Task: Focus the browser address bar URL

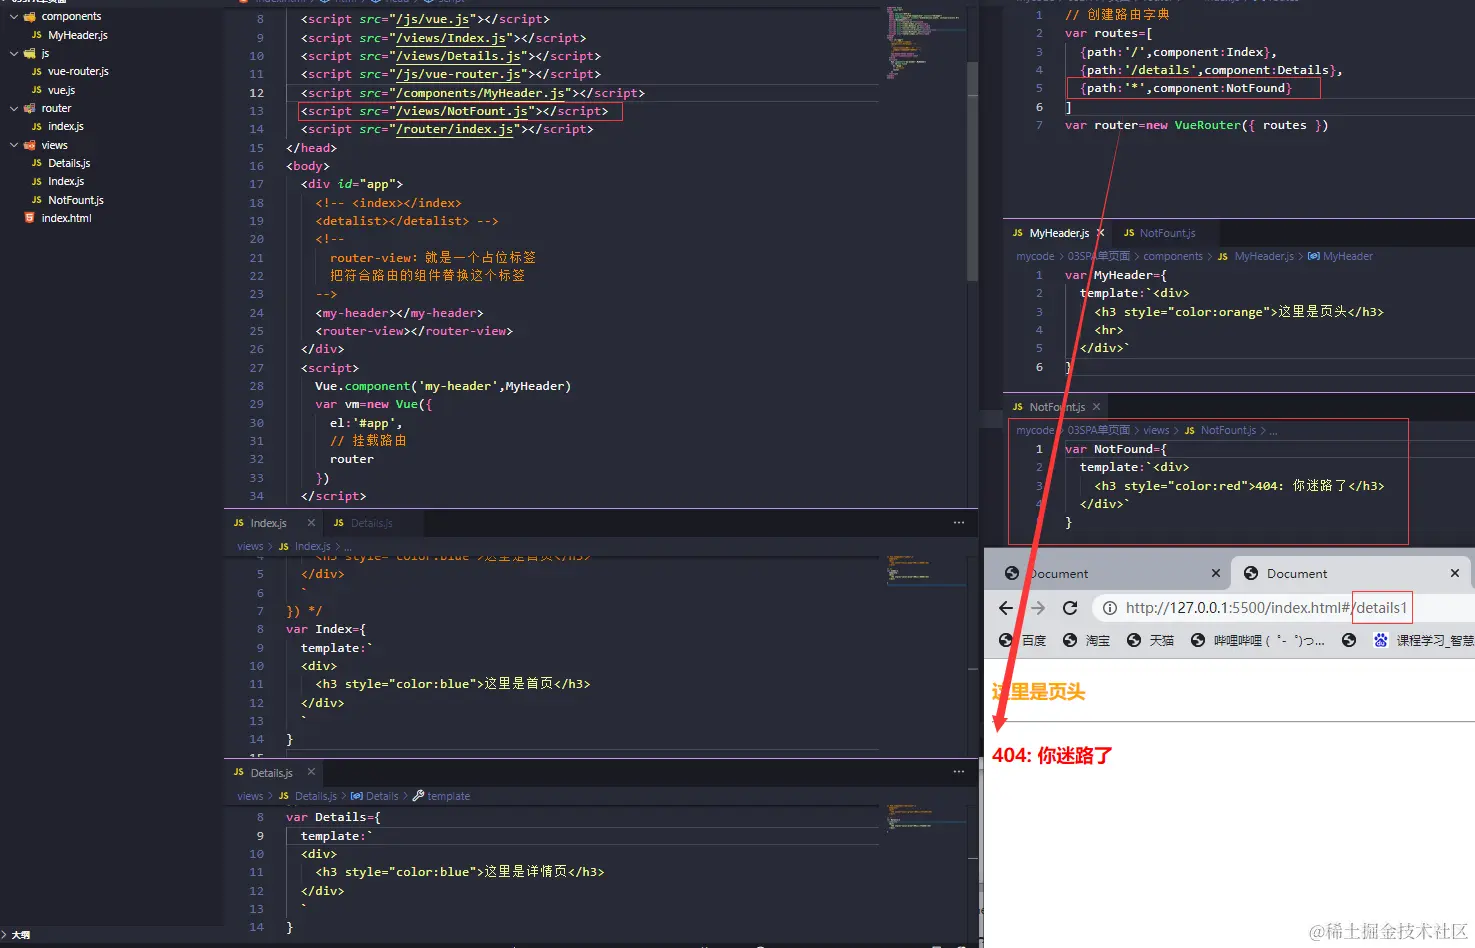Action: tap(1266, 608)
